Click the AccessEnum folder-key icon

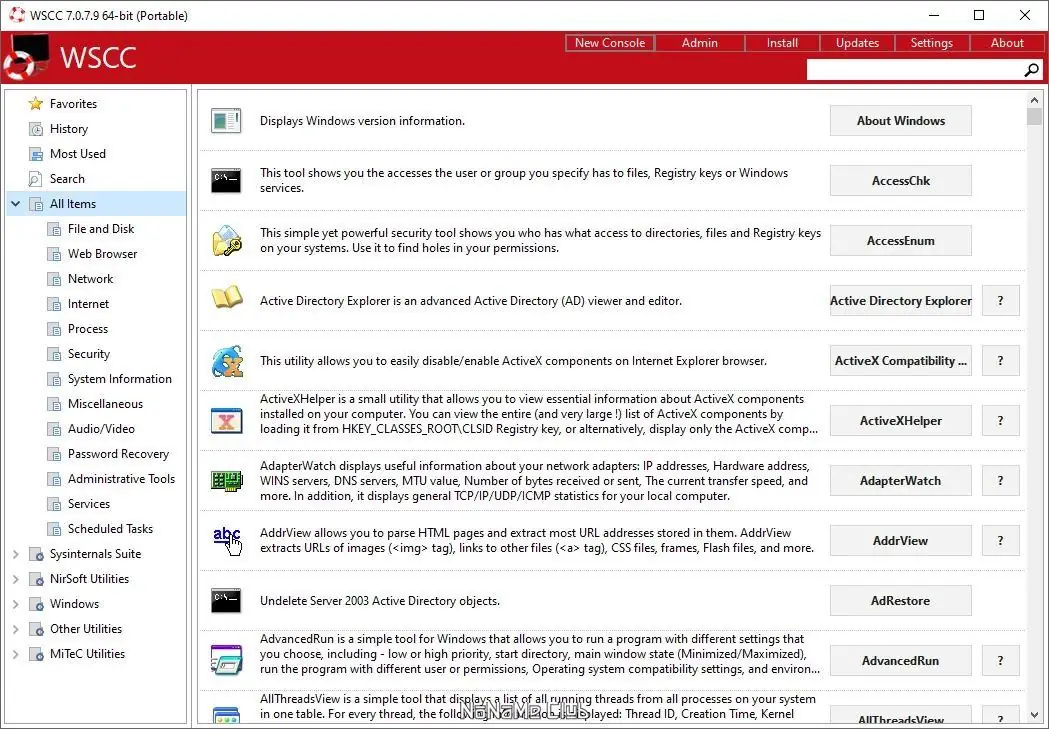227,241
